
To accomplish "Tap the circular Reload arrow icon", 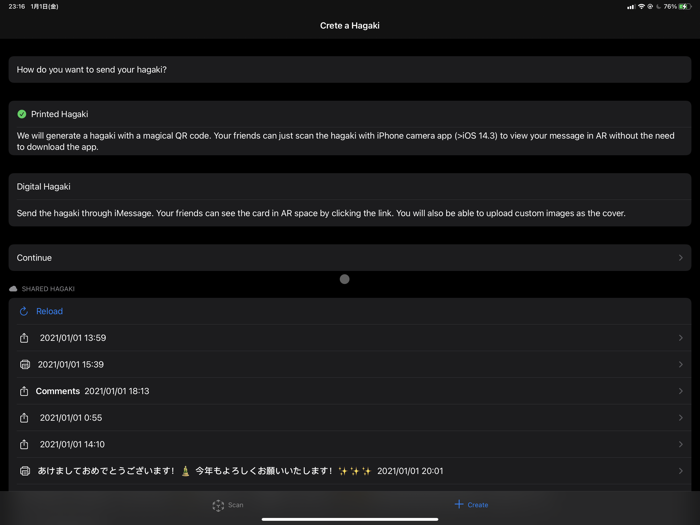I will tap(24, 311).
